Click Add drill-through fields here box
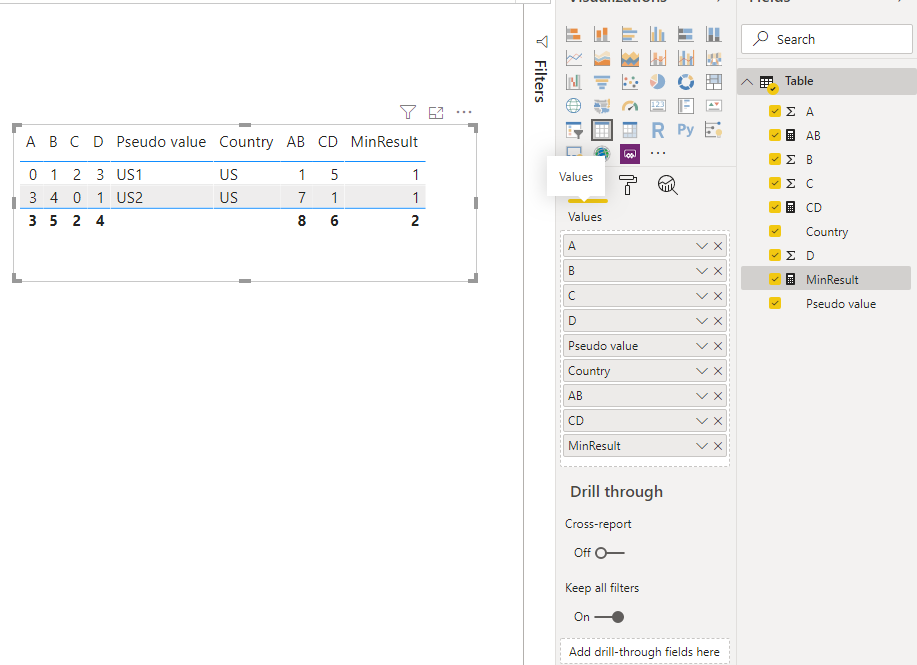917x665 pixels. 644,652
